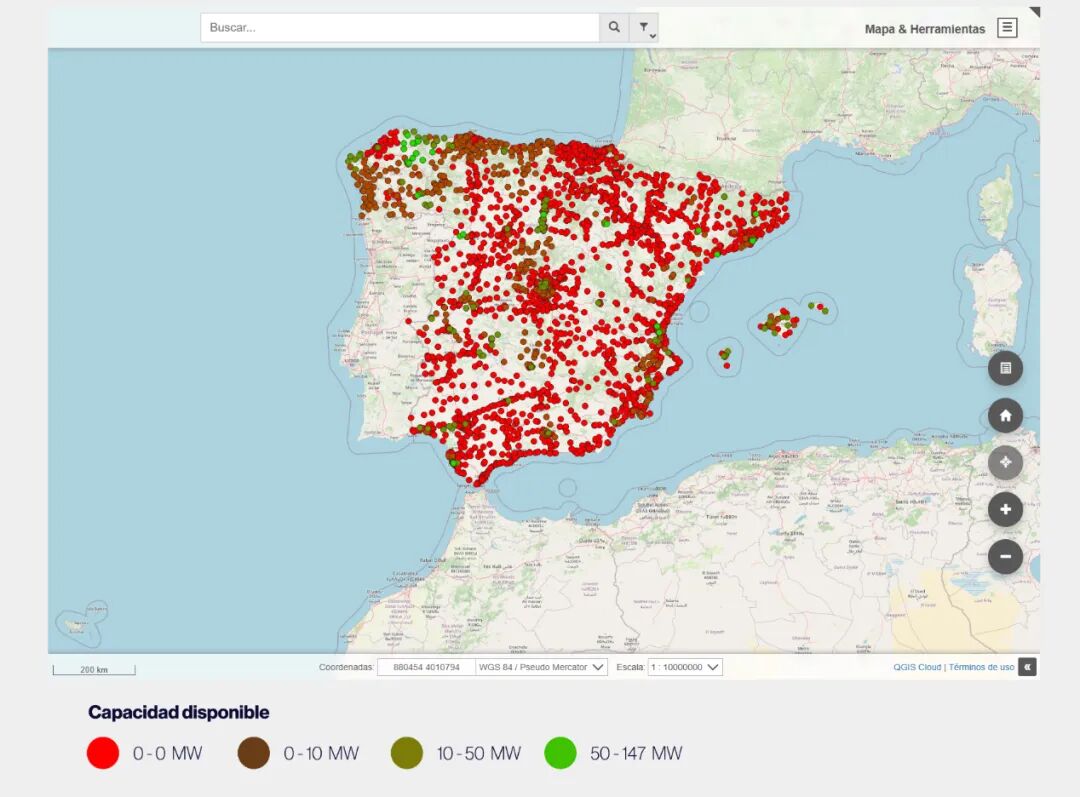Image resolution: width=1080 pixels, height=797 pixels.
Task: Reset map to home extent
Action: pyautogui.click(x=1005, y=415)
